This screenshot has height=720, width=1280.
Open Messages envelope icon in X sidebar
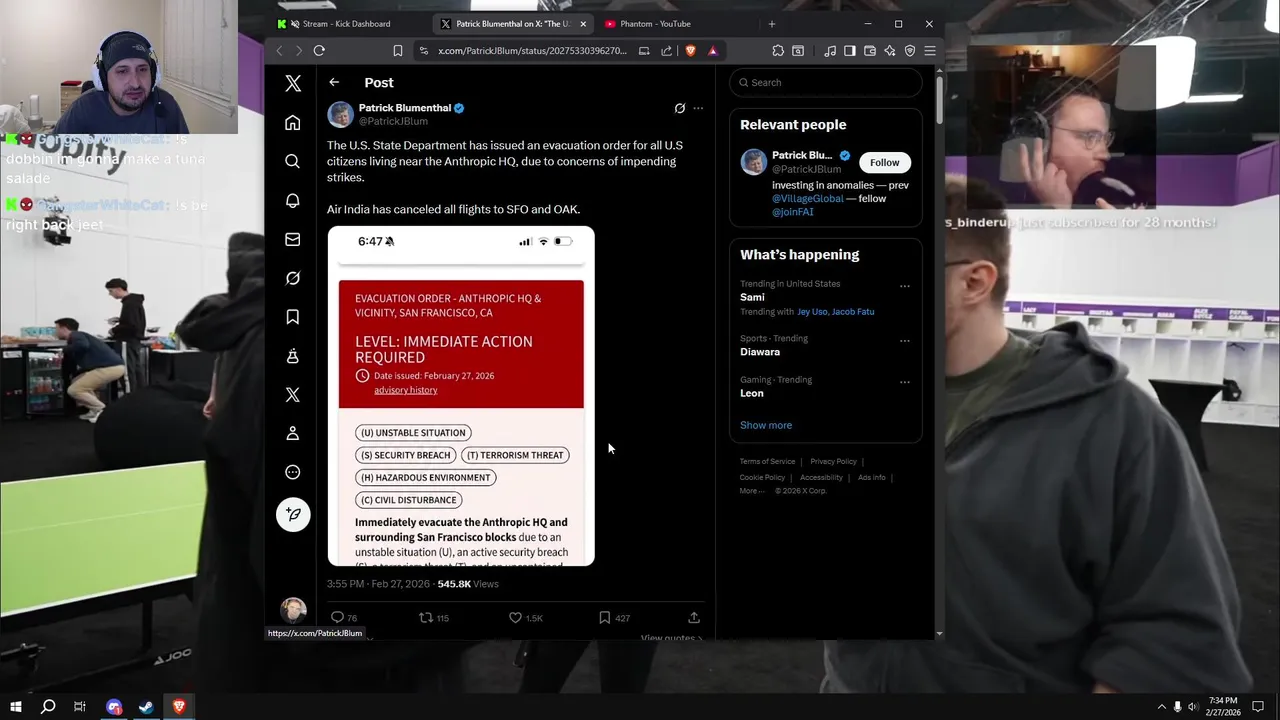click(292, 239)
